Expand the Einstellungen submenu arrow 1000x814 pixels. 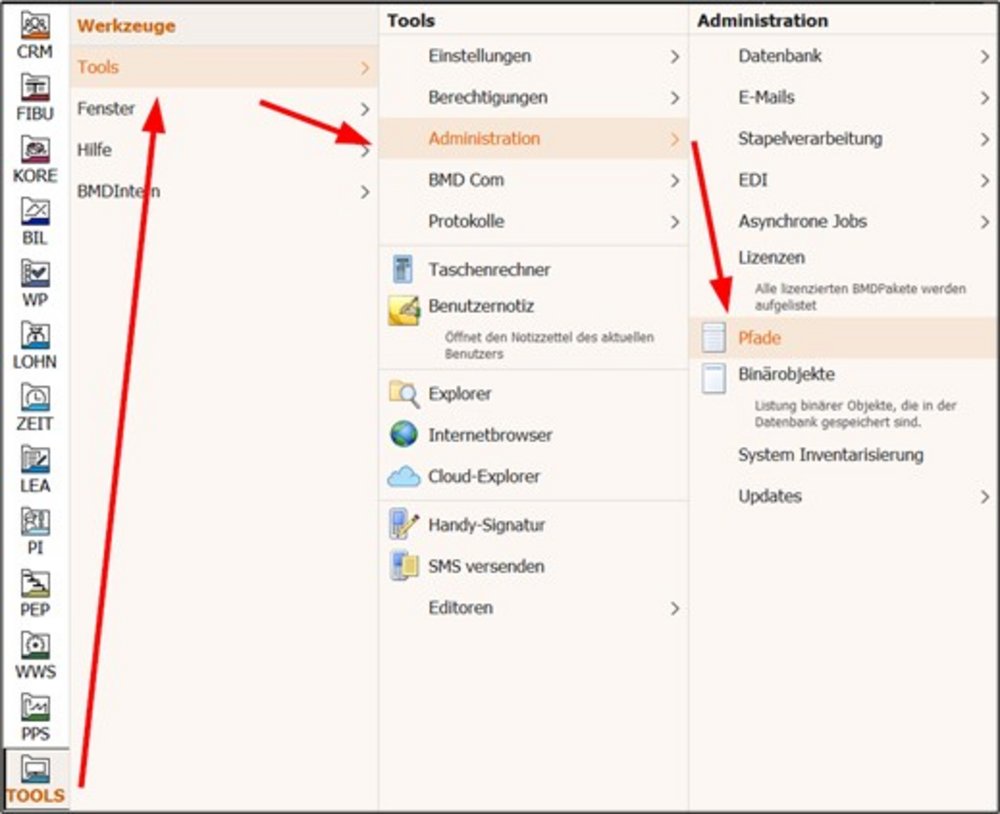tap(675, 57)
